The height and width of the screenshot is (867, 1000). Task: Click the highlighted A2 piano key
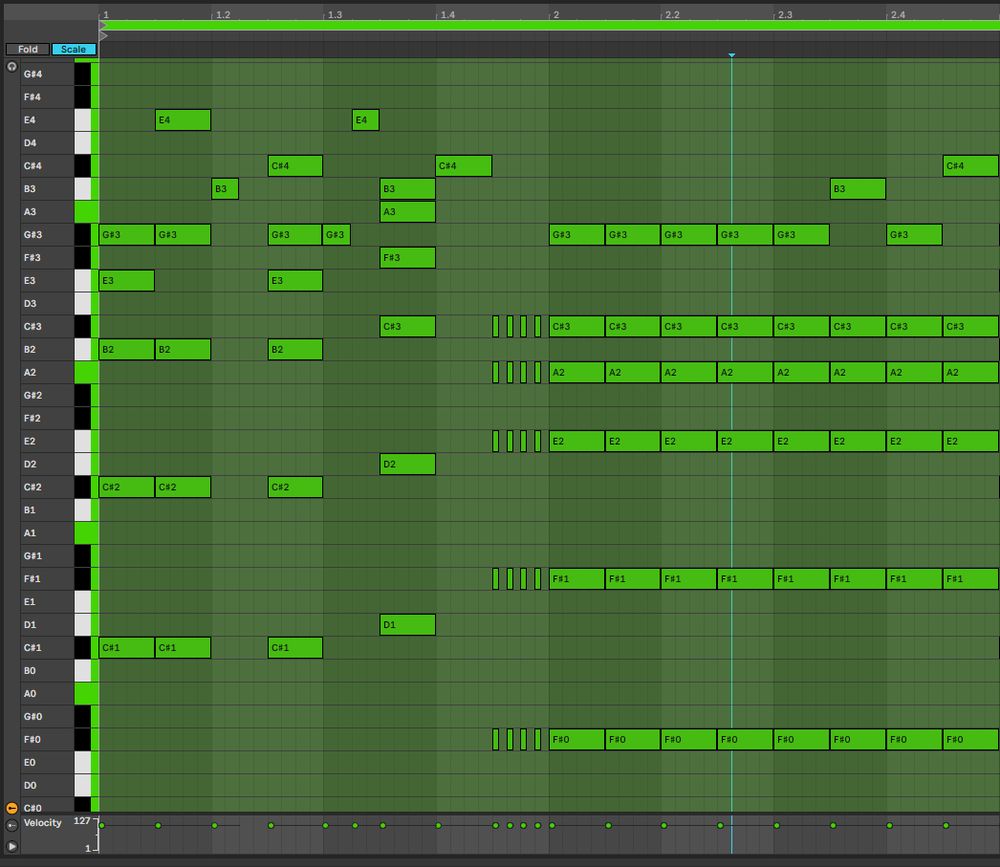[x=86, y=373]
